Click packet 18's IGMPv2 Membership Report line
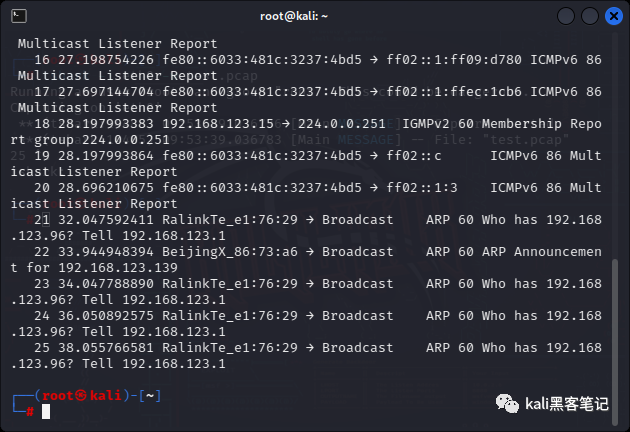This screenshot has height=432, width=630. [306, 131]
